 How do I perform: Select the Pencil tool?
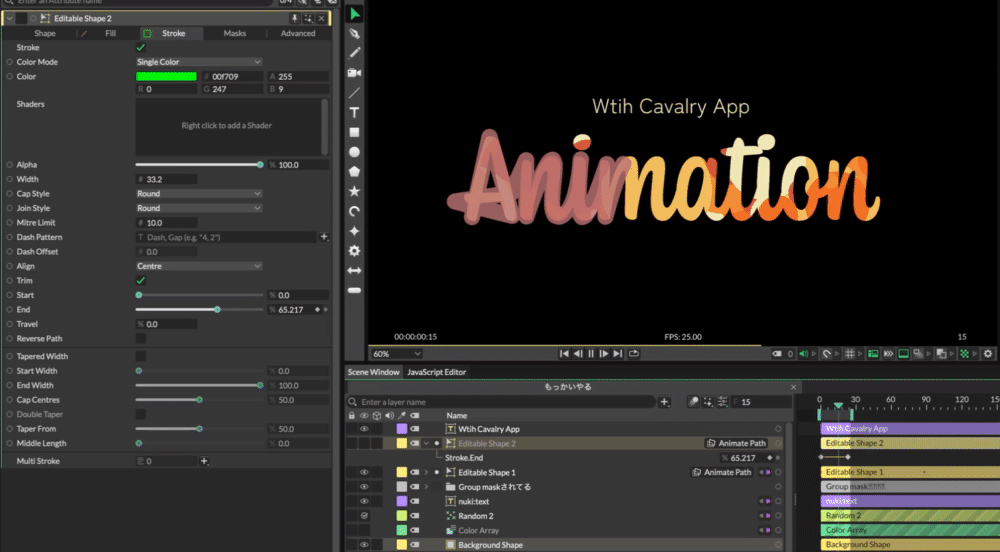355,53
